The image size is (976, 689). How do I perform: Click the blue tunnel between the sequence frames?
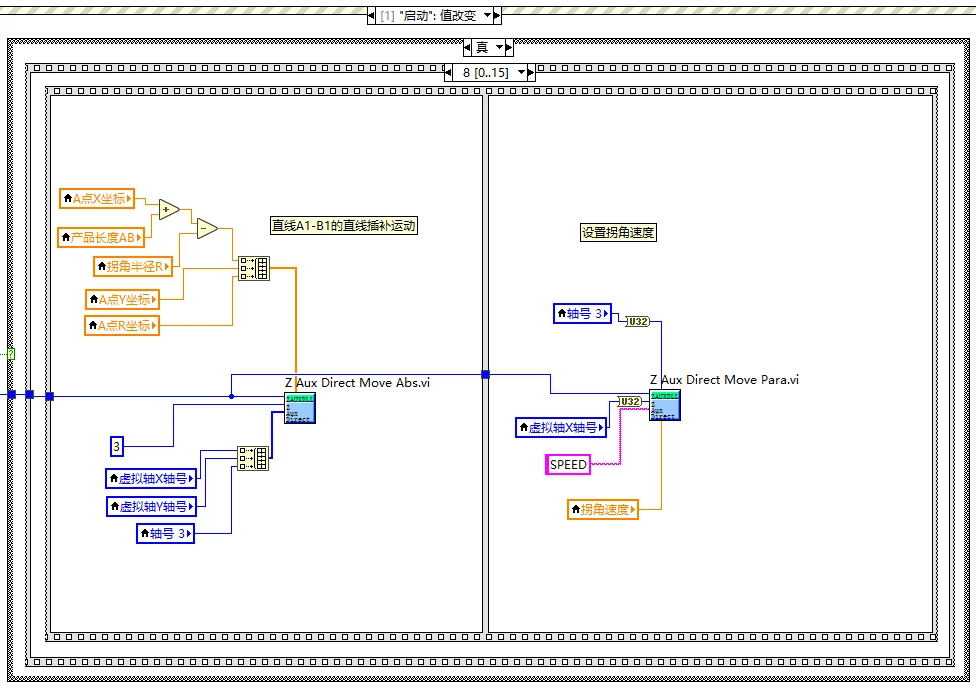coord(486,374)
